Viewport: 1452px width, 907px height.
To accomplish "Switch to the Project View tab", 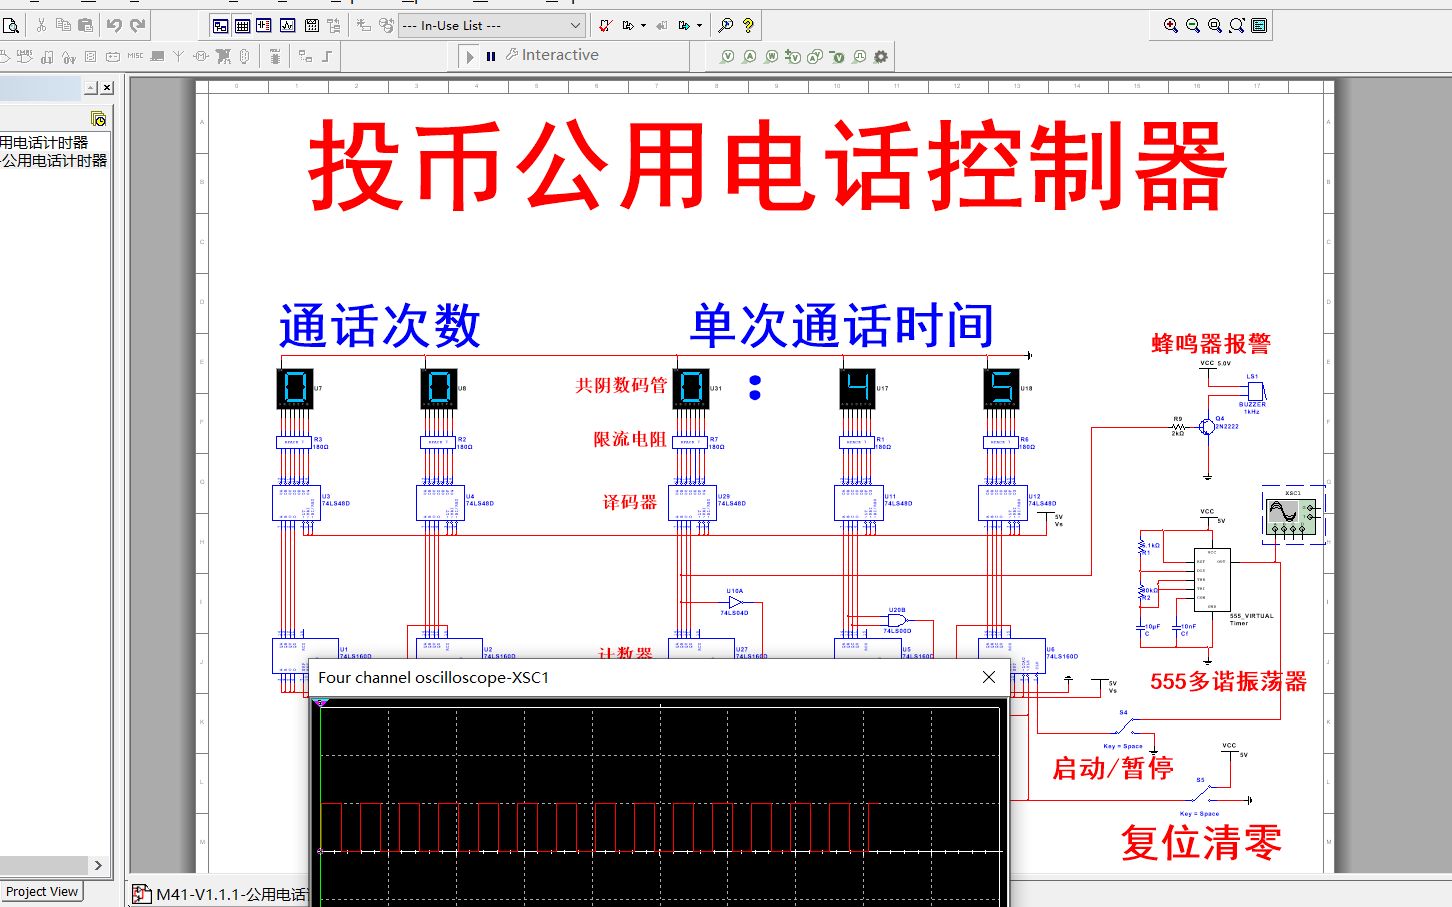I will coord(41,891).
